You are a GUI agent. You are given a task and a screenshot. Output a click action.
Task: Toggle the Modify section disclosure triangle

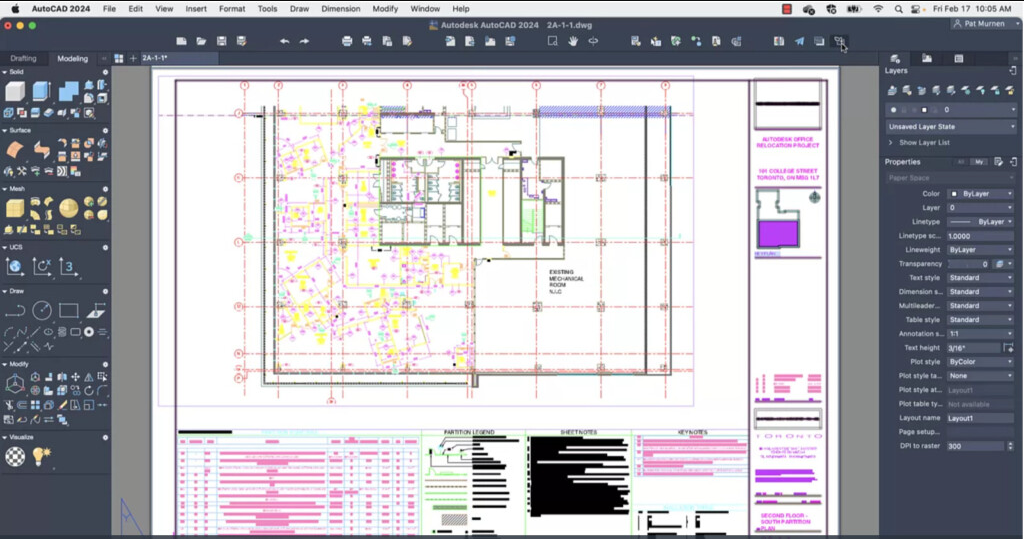click(5, 364)
